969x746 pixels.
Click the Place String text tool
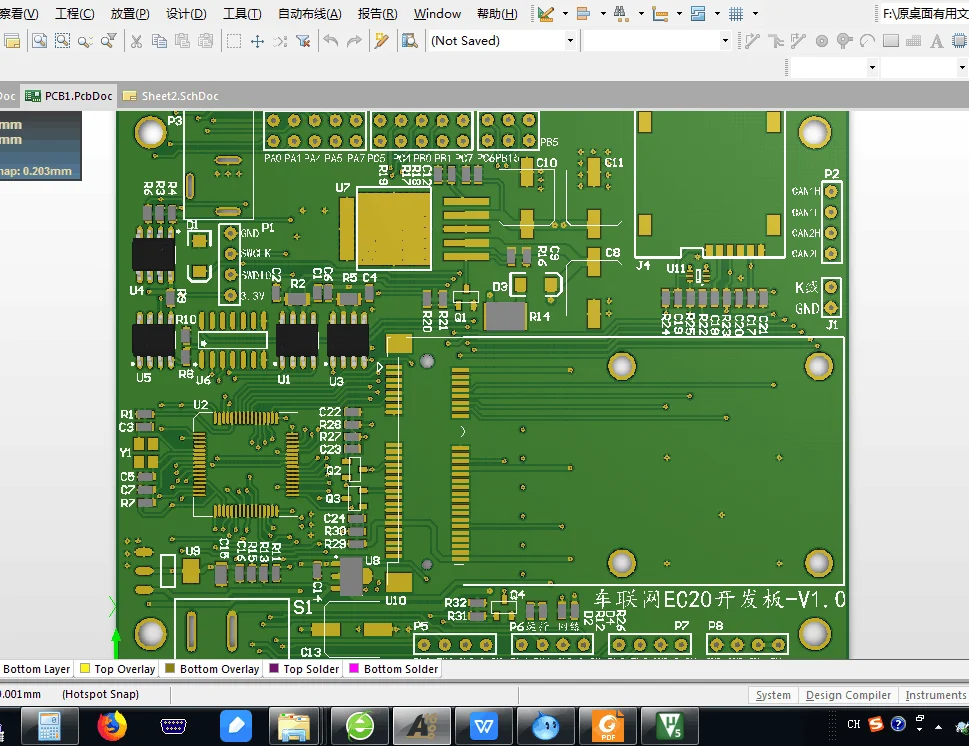coord(936,41)
